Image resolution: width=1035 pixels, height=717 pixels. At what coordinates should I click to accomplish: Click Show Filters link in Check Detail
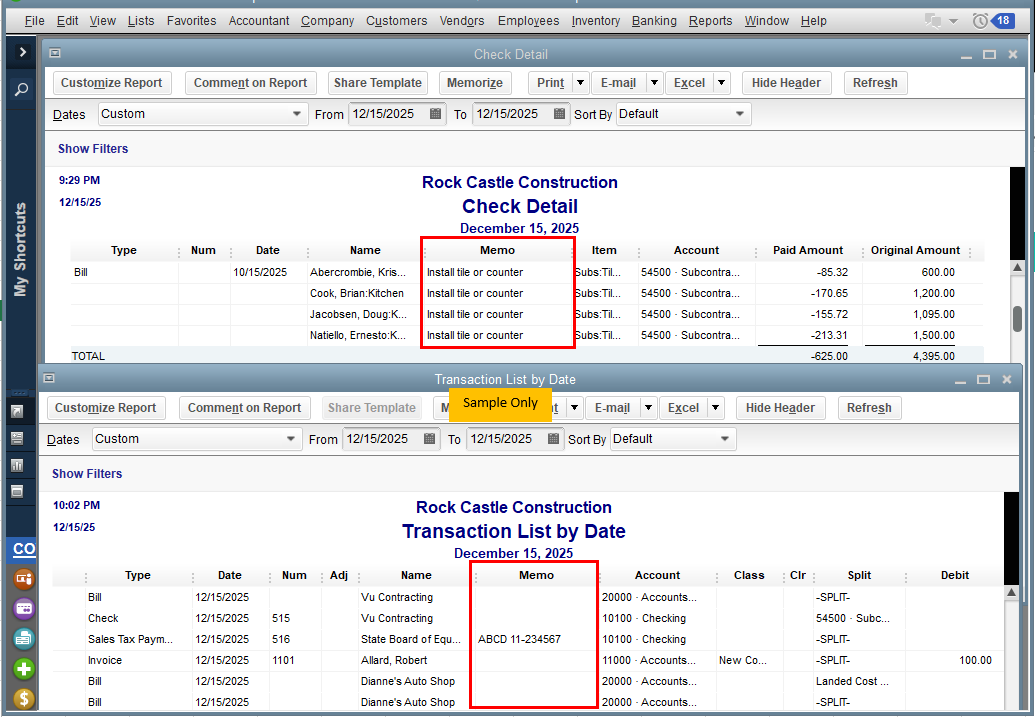(x=93, y=149)
